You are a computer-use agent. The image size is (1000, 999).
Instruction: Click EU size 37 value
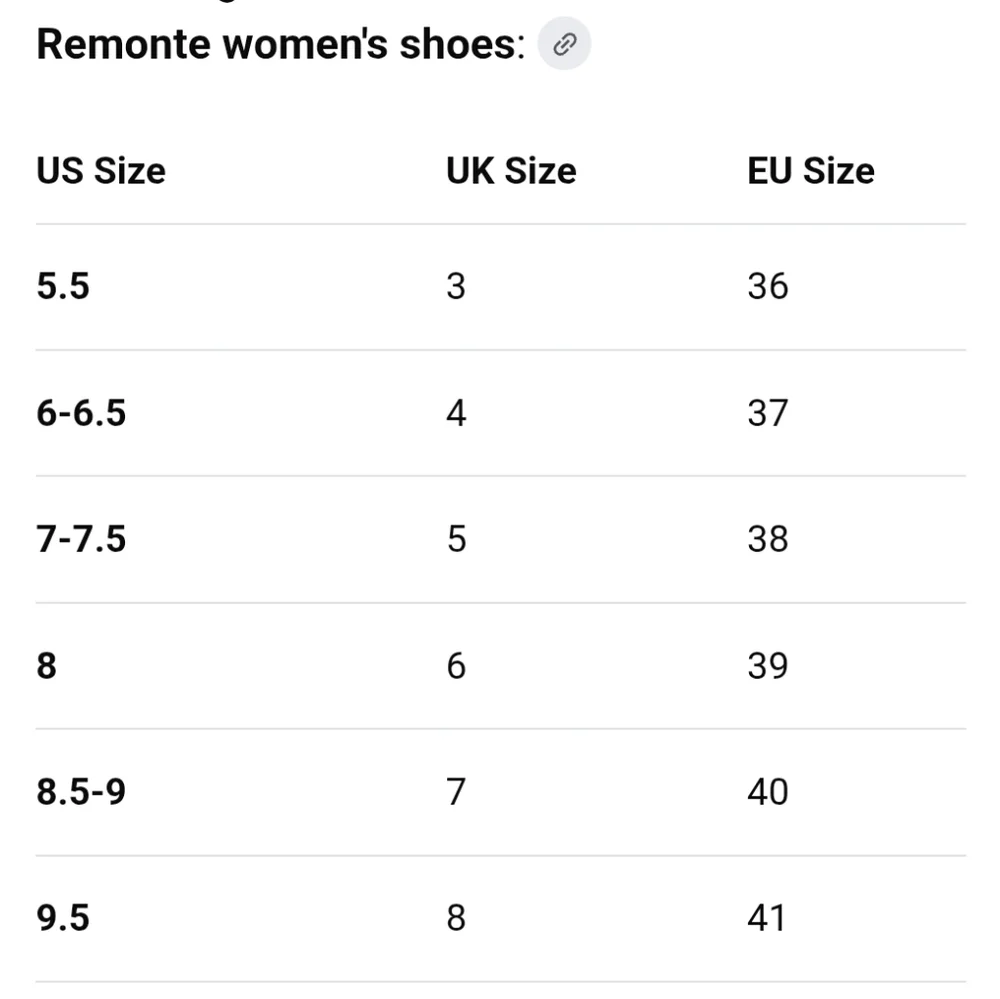tap(767, 413)
